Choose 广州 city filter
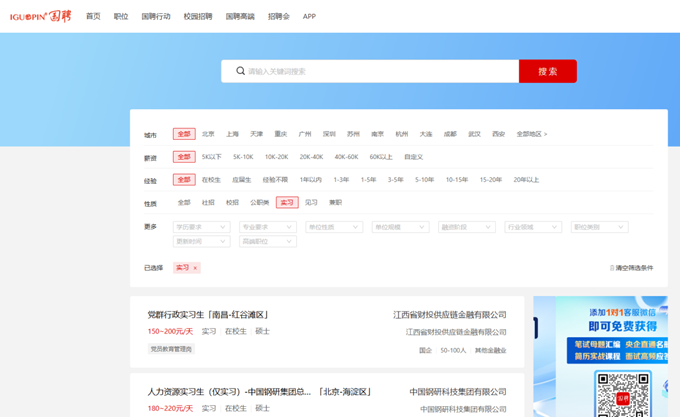Screen dimensions: 680x417 point(305,134)
